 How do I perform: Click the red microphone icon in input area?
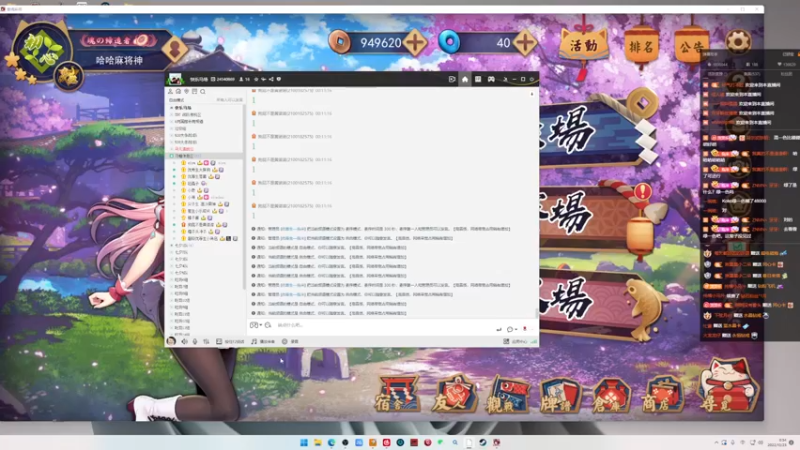(x=524, y=329)
